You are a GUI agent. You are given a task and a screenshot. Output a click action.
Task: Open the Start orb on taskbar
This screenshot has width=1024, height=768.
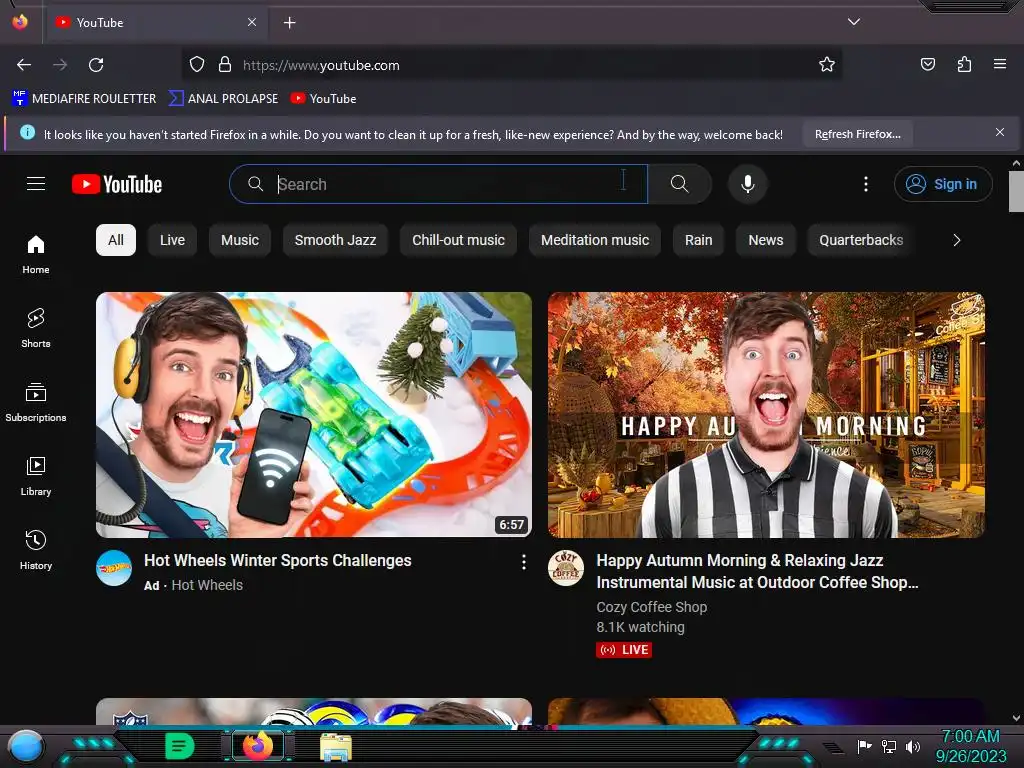[x=26, y=746]
